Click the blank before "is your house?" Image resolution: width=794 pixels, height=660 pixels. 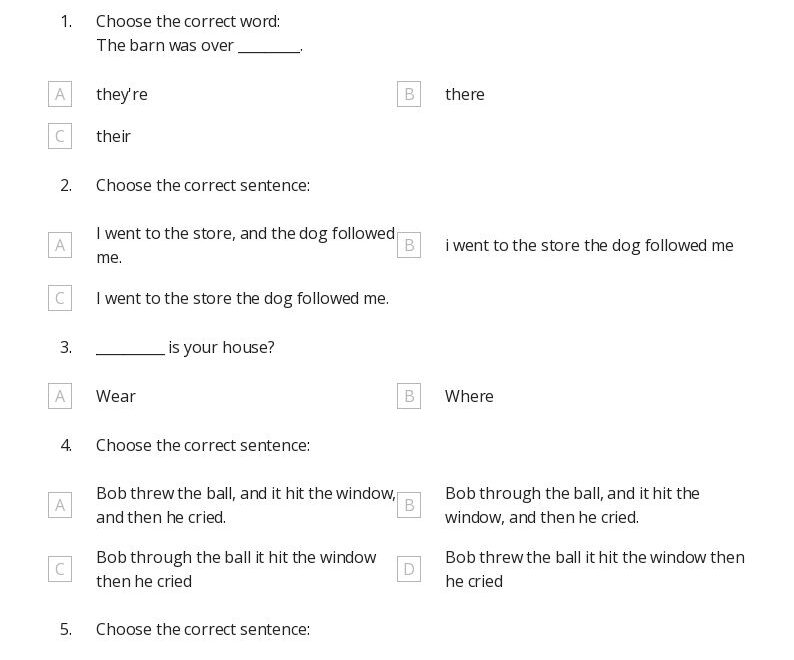point(130,352)
